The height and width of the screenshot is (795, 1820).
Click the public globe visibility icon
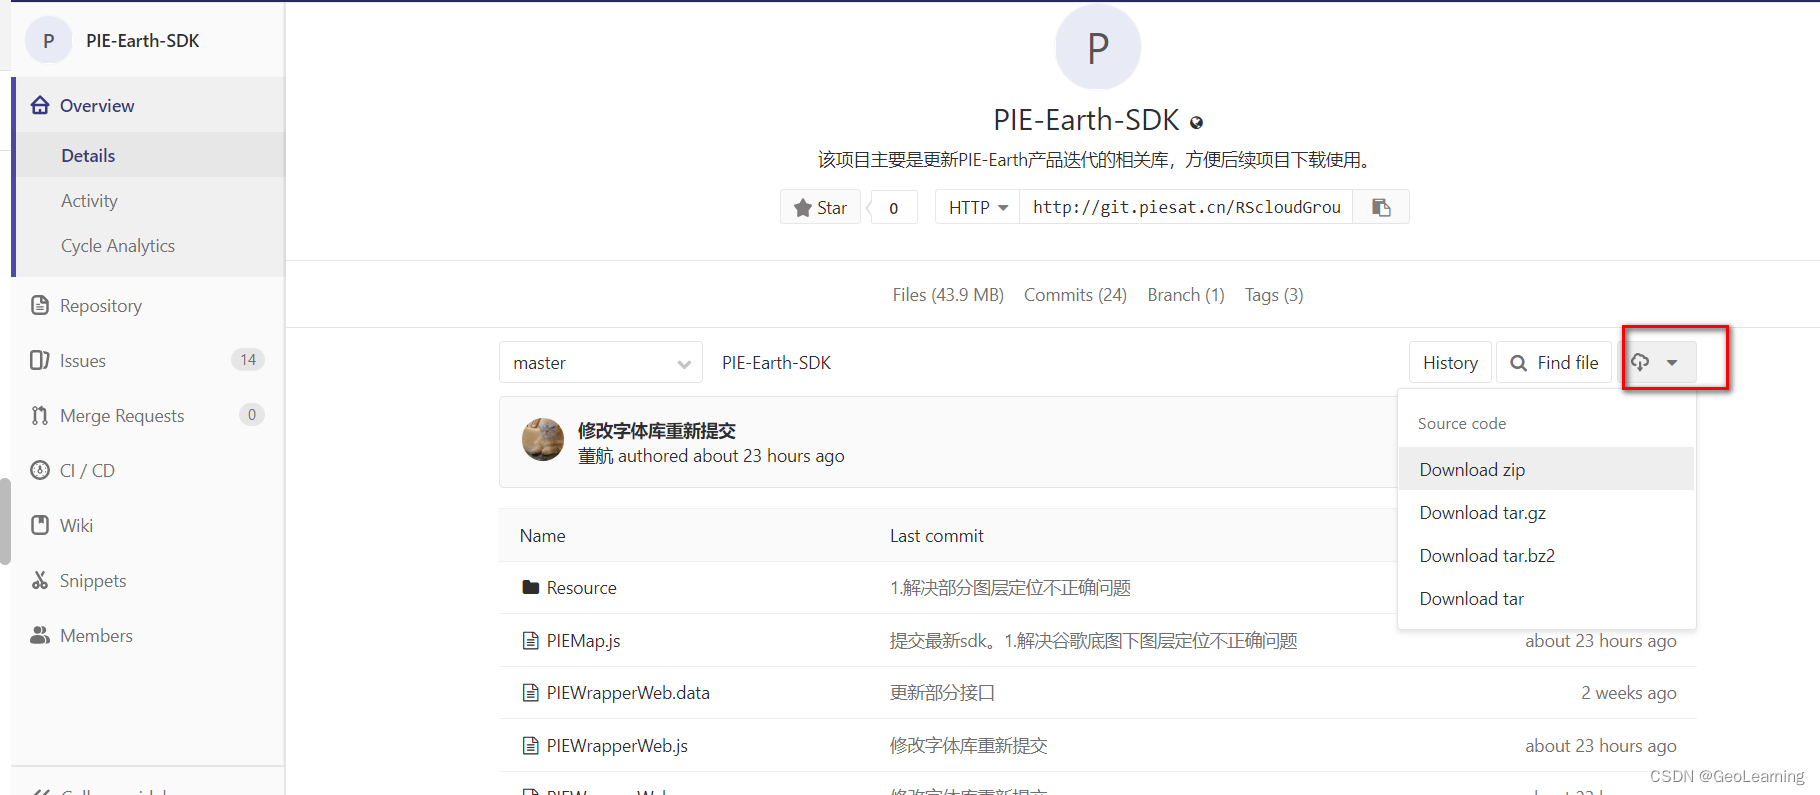tap(1196, 122)
